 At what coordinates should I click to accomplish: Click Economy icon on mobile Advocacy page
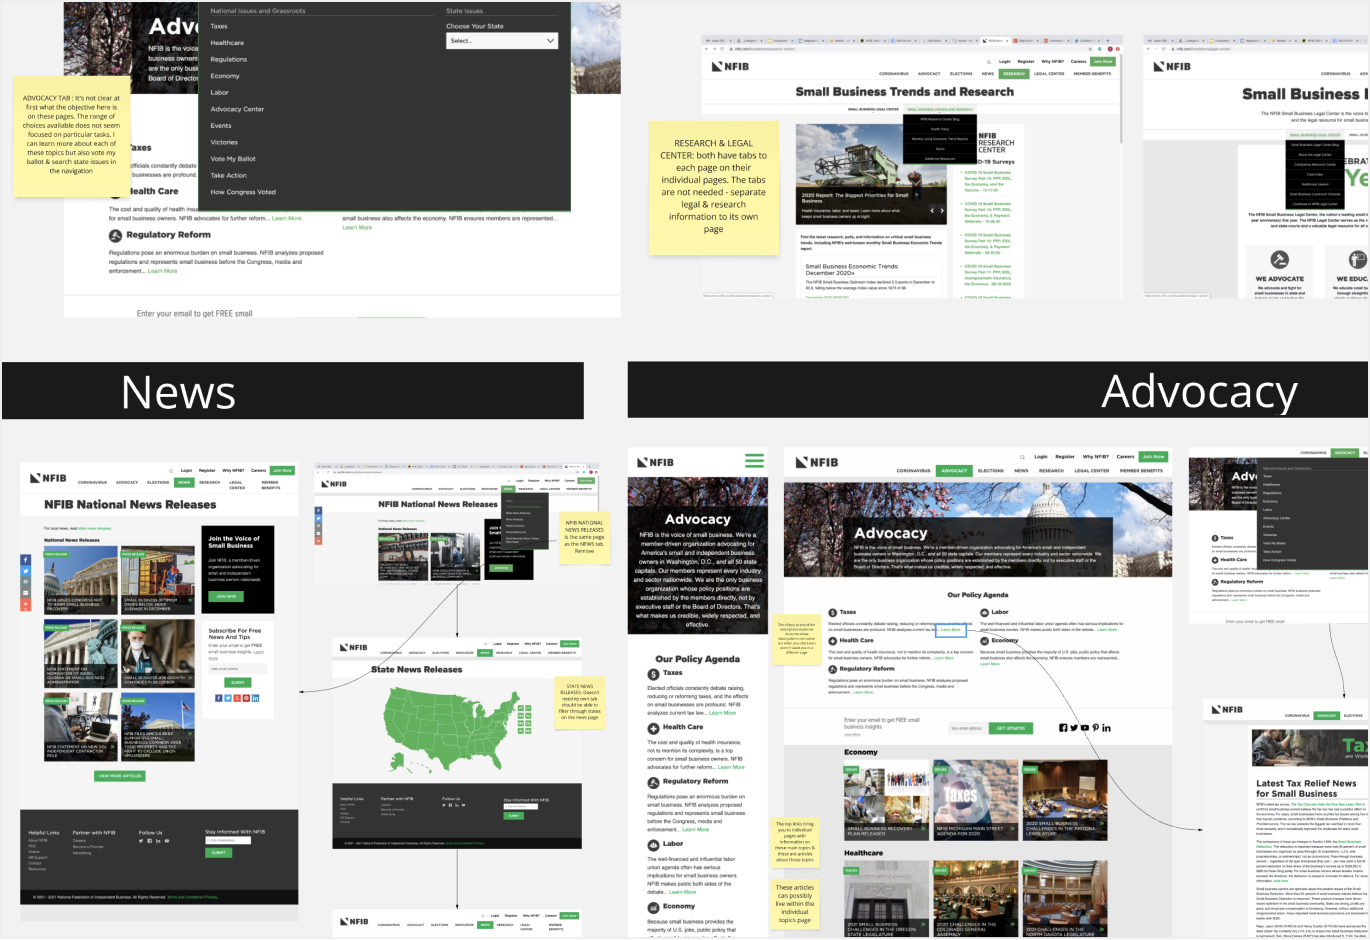click(652, 908)
